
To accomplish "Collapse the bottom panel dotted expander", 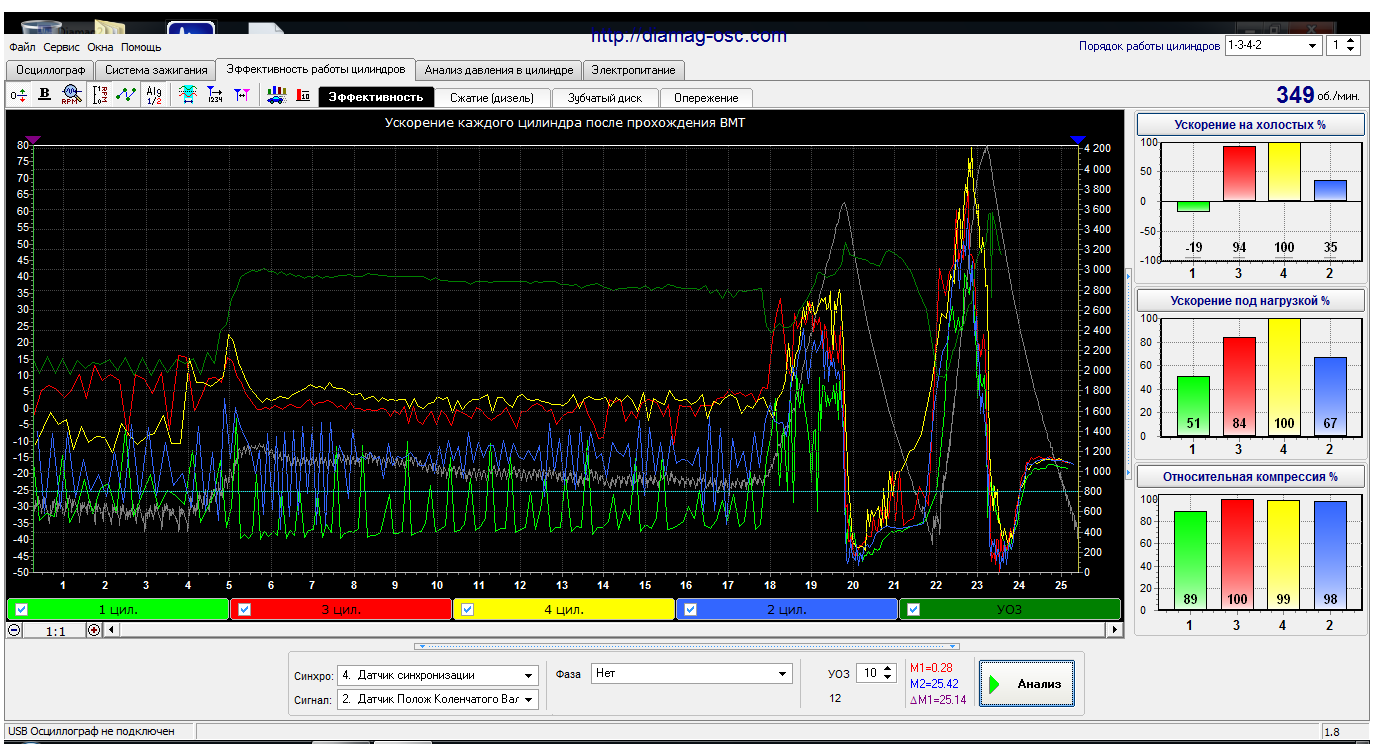I will (x=687, y=646).
